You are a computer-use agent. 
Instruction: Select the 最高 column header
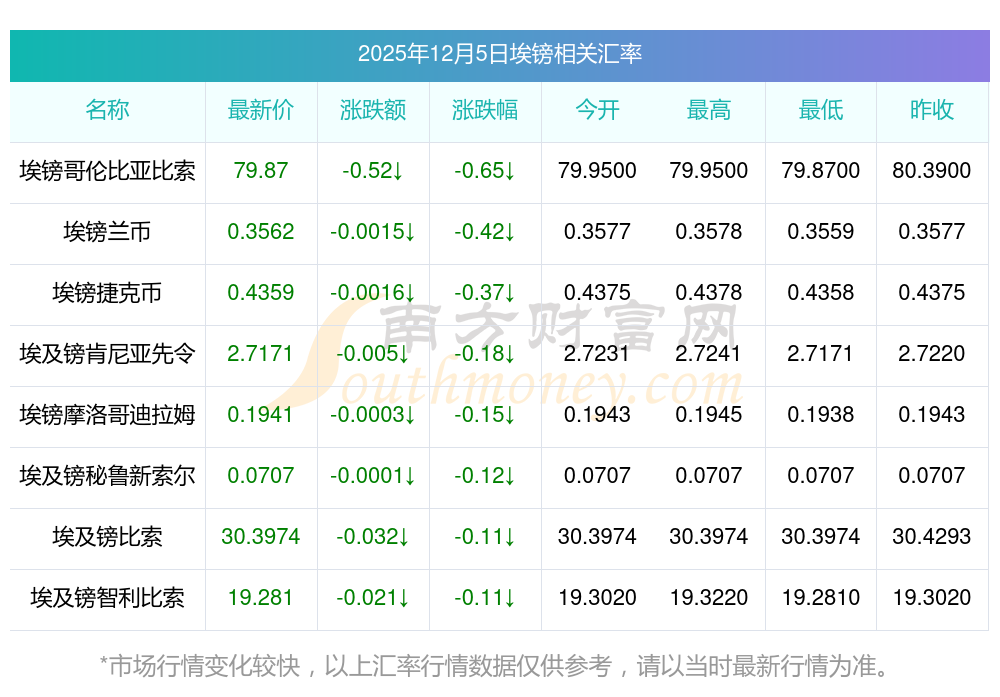click(709, 110)
